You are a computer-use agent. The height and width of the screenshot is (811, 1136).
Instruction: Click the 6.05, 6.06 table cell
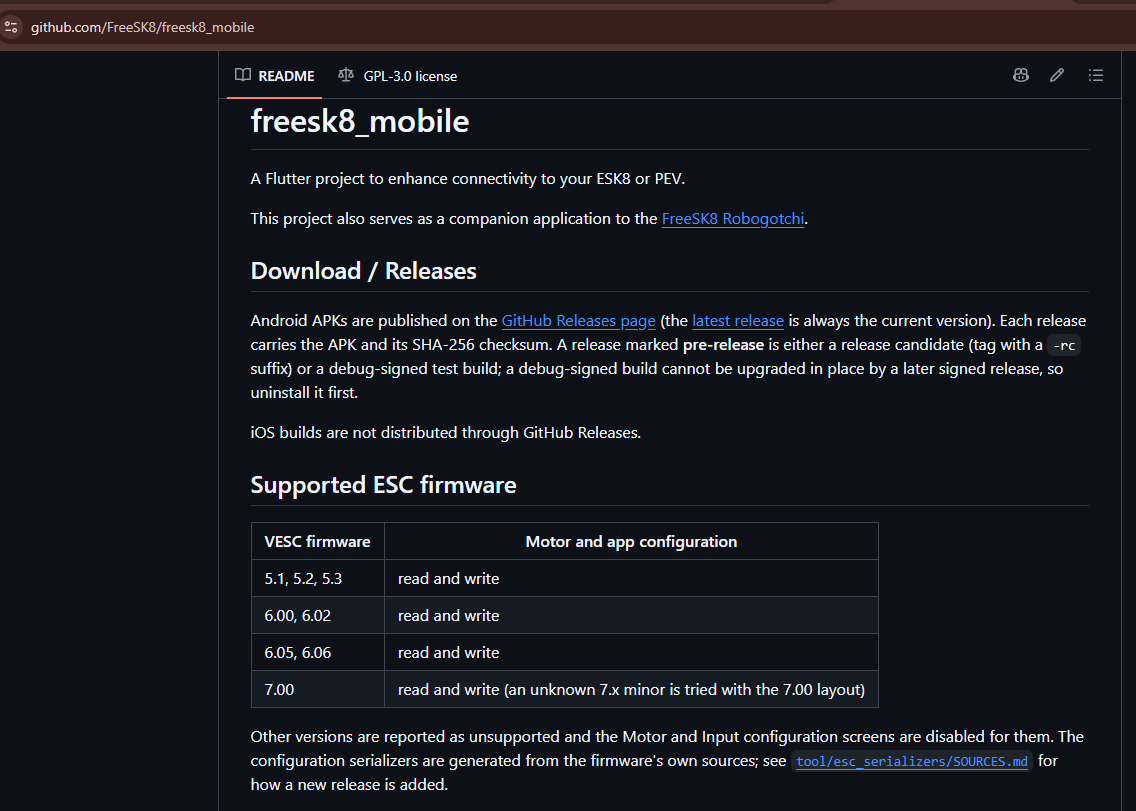(x=317, y=652)
